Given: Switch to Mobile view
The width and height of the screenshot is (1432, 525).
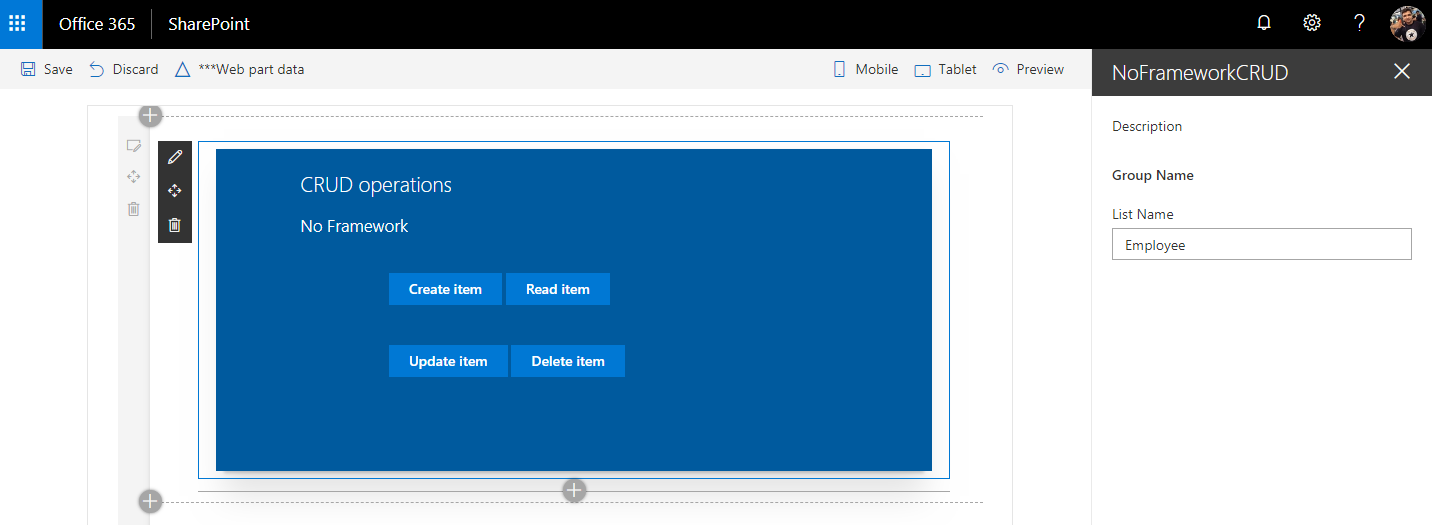Looking at the screenshot, I should click(866, 69).
